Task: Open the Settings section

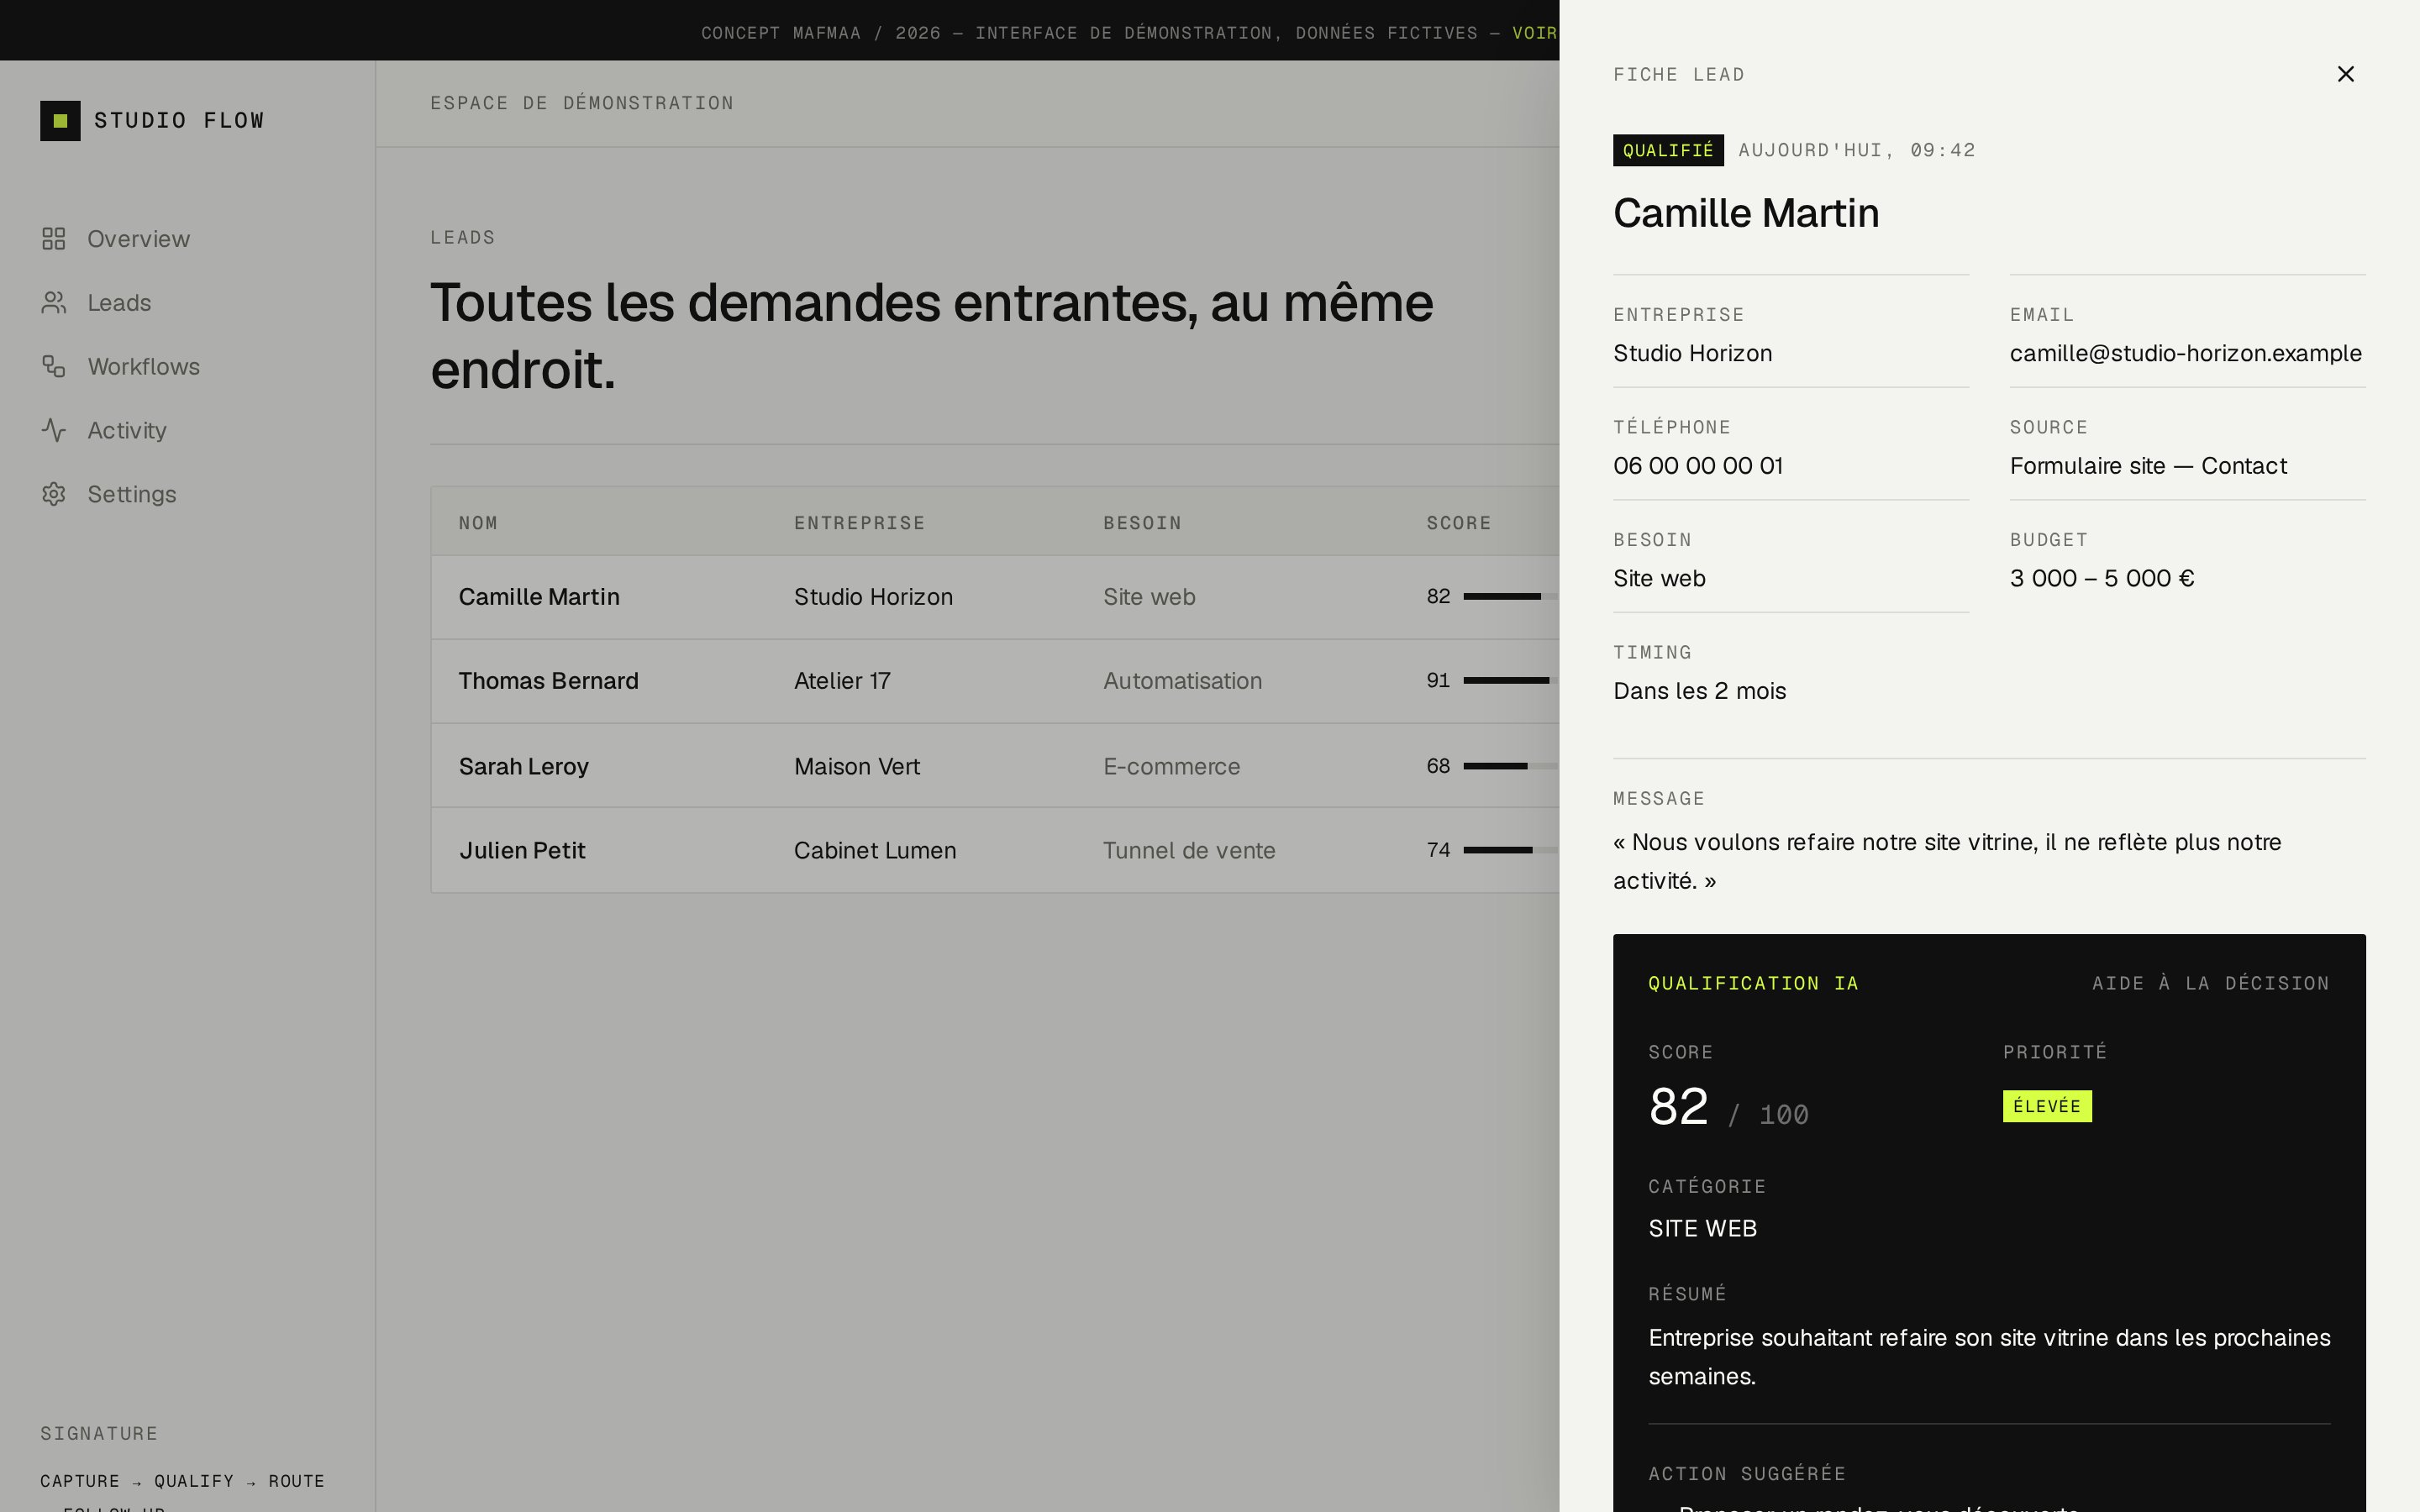Action: pos(132,494)
